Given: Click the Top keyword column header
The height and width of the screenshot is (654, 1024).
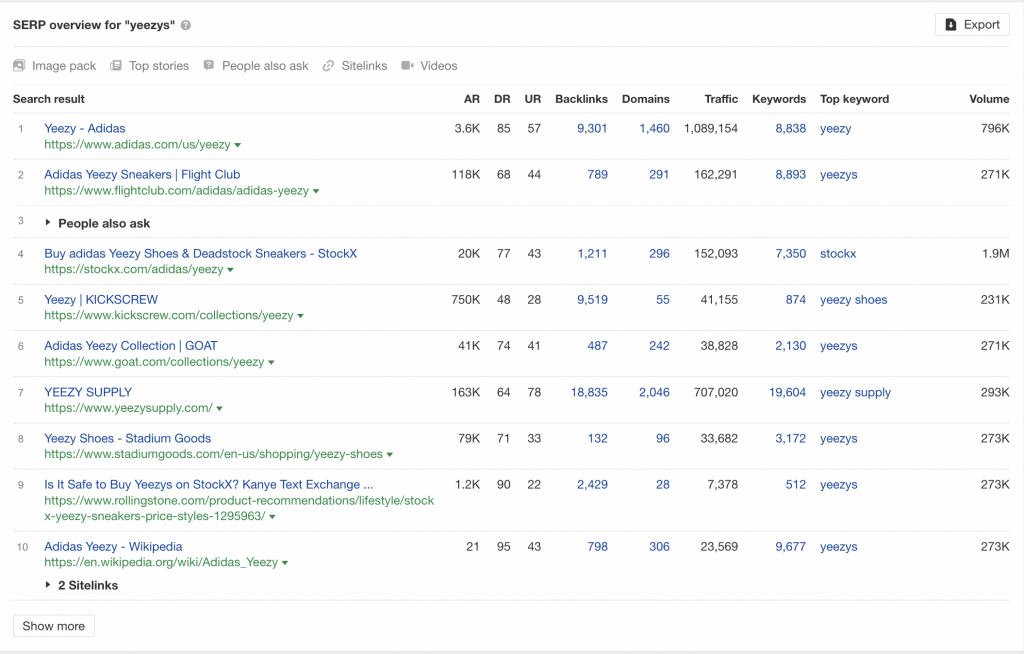Looking at the screenshot, I should 854,99.
